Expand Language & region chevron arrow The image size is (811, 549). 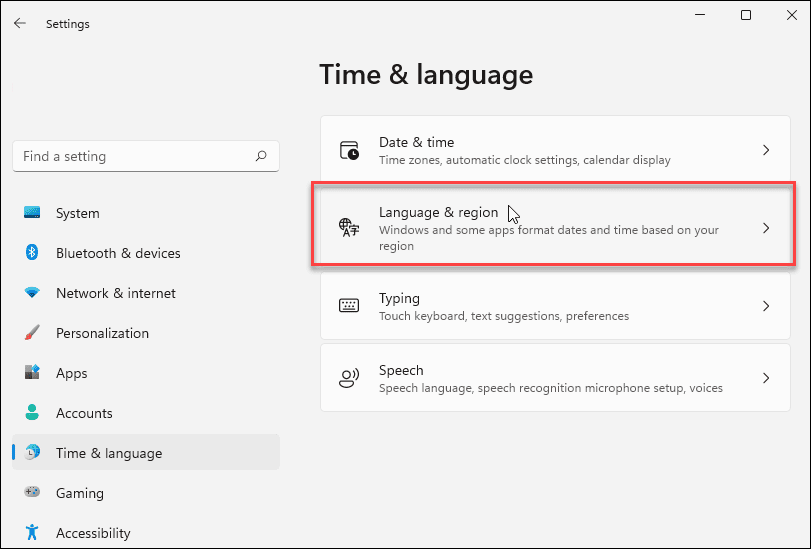(x=766, y=228)
